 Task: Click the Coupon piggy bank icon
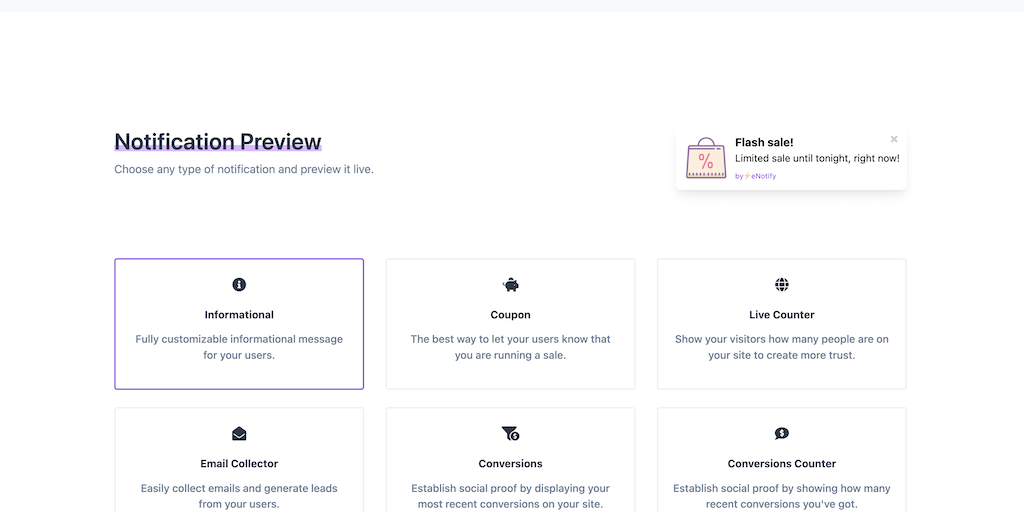(x=511, y=285)
